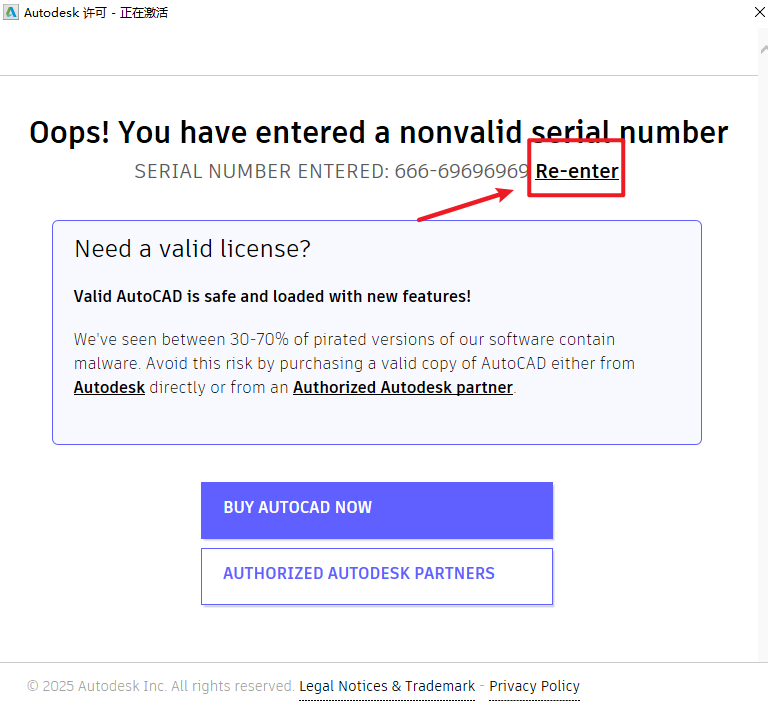Open Legal Notices & Trademark link
Screen dimensions: 768x716
(387, 686)
